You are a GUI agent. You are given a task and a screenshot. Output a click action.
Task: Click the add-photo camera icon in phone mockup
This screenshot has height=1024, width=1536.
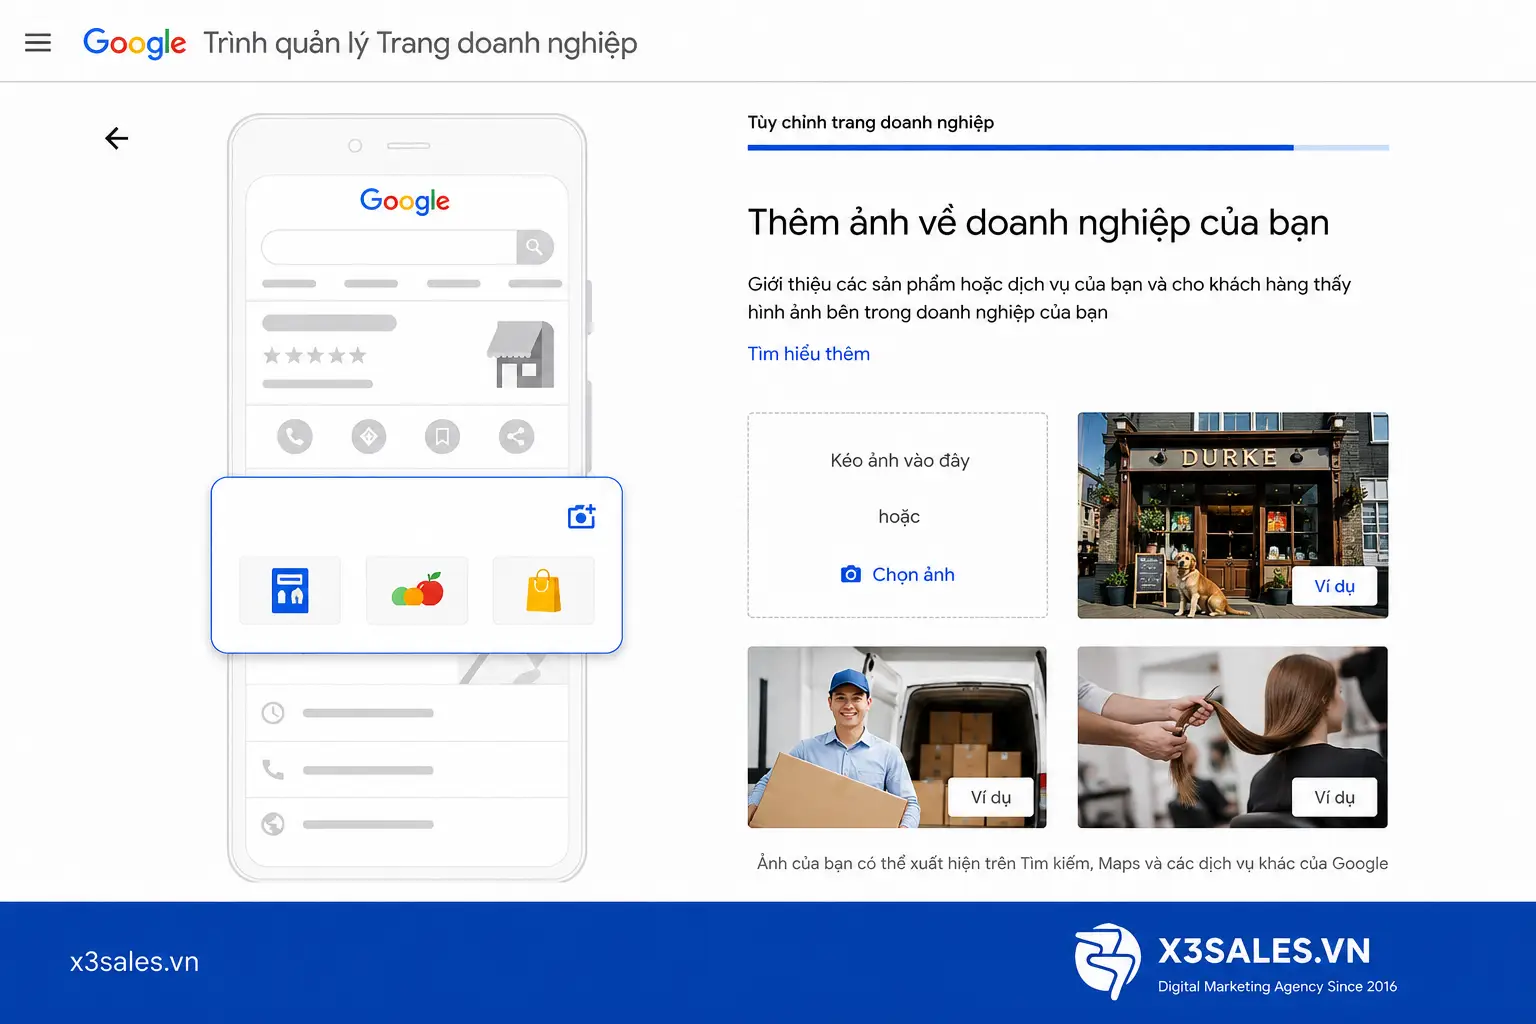coord(582,516)
